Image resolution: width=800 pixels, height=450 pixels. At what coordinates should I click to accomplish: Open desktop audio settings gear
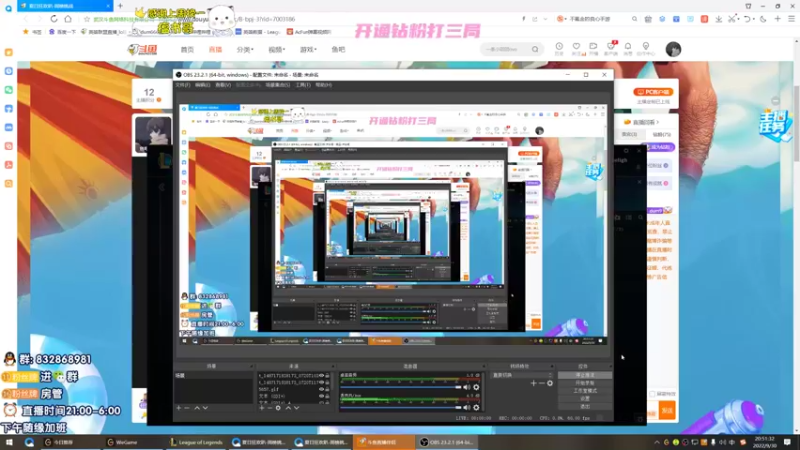[x=476, y=387]
